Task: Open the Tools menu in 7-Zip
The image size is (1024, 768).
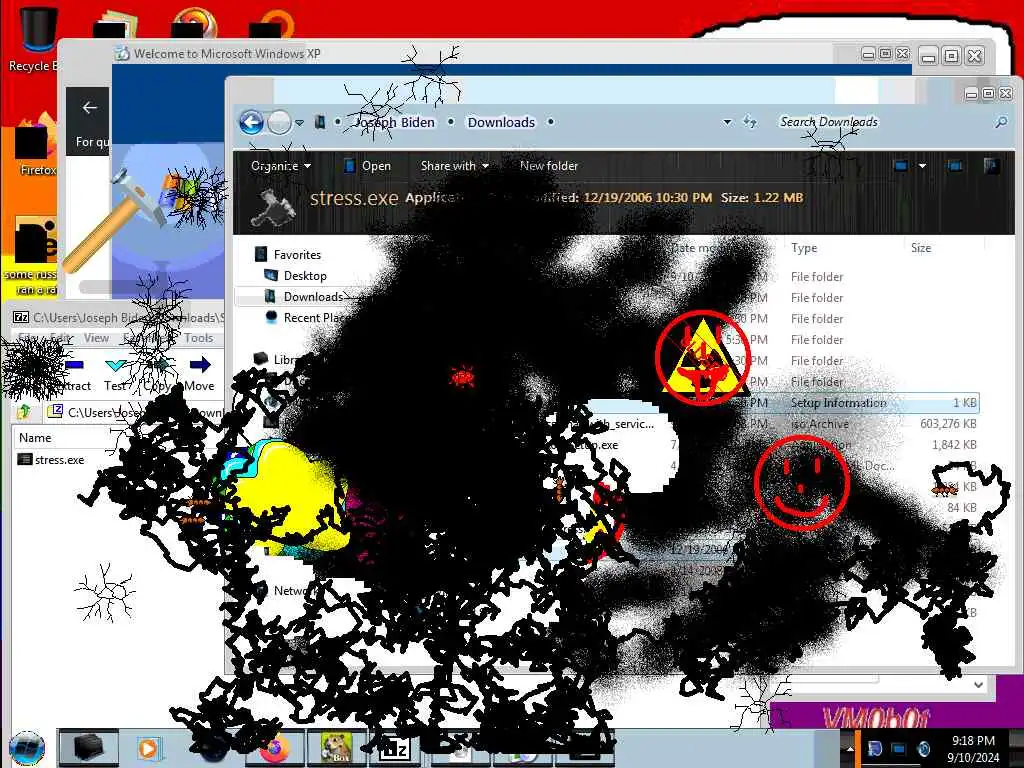Action: tap(198, 338)
